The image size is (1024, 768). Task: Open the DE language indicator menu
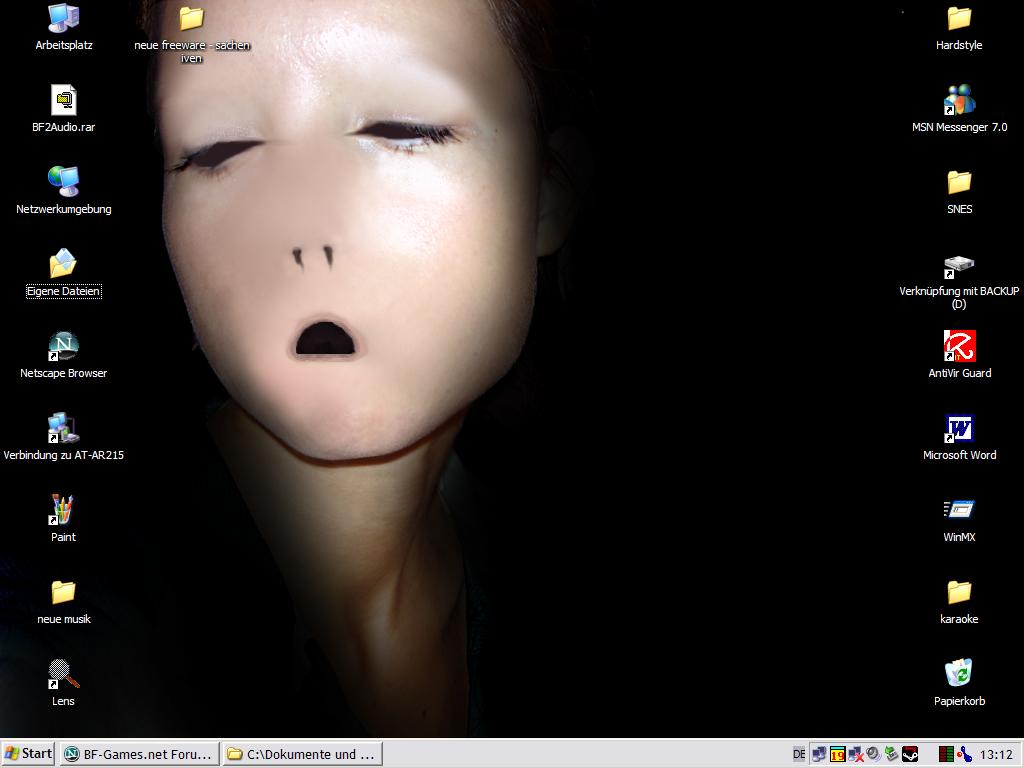coord(799,754)
